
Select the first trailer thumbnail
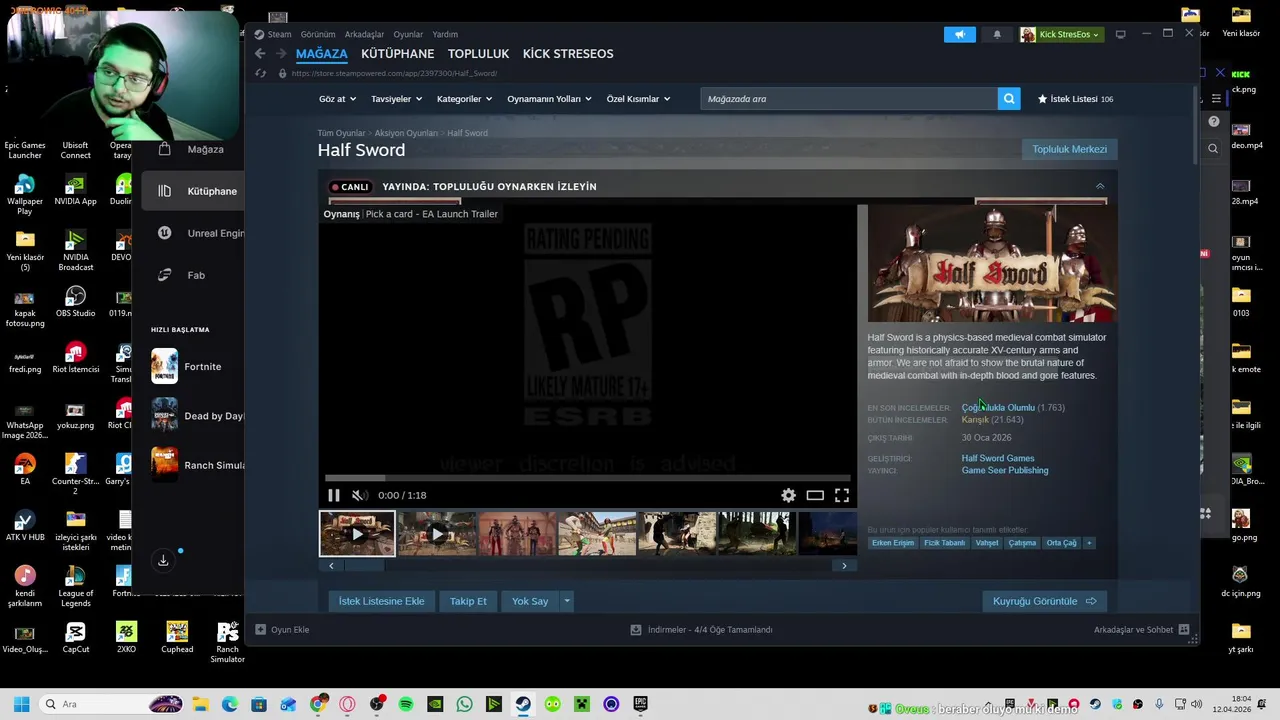coord(357,533)
